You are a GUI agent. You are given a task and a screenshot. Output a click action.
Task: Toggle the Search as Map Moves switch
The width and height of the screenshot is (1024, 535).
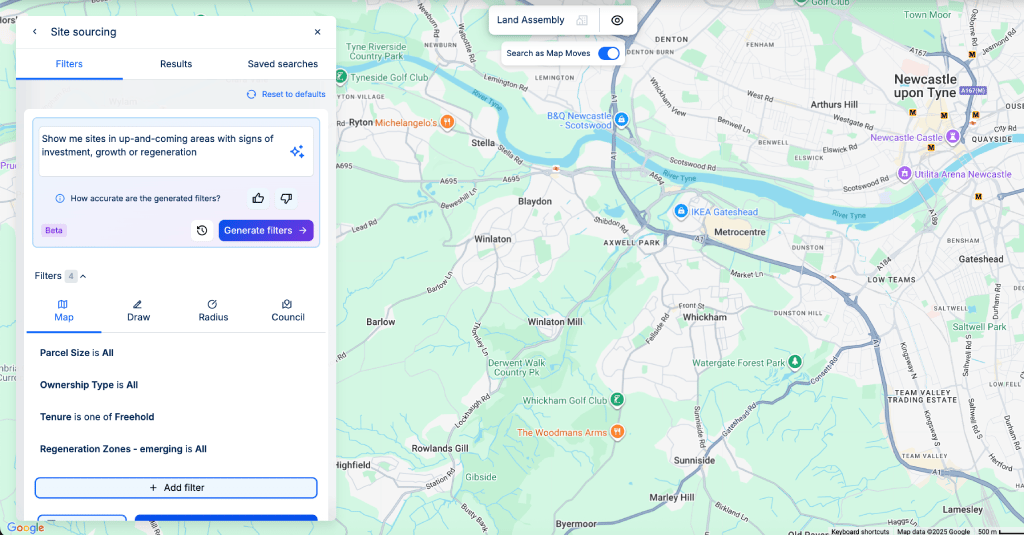609,54
